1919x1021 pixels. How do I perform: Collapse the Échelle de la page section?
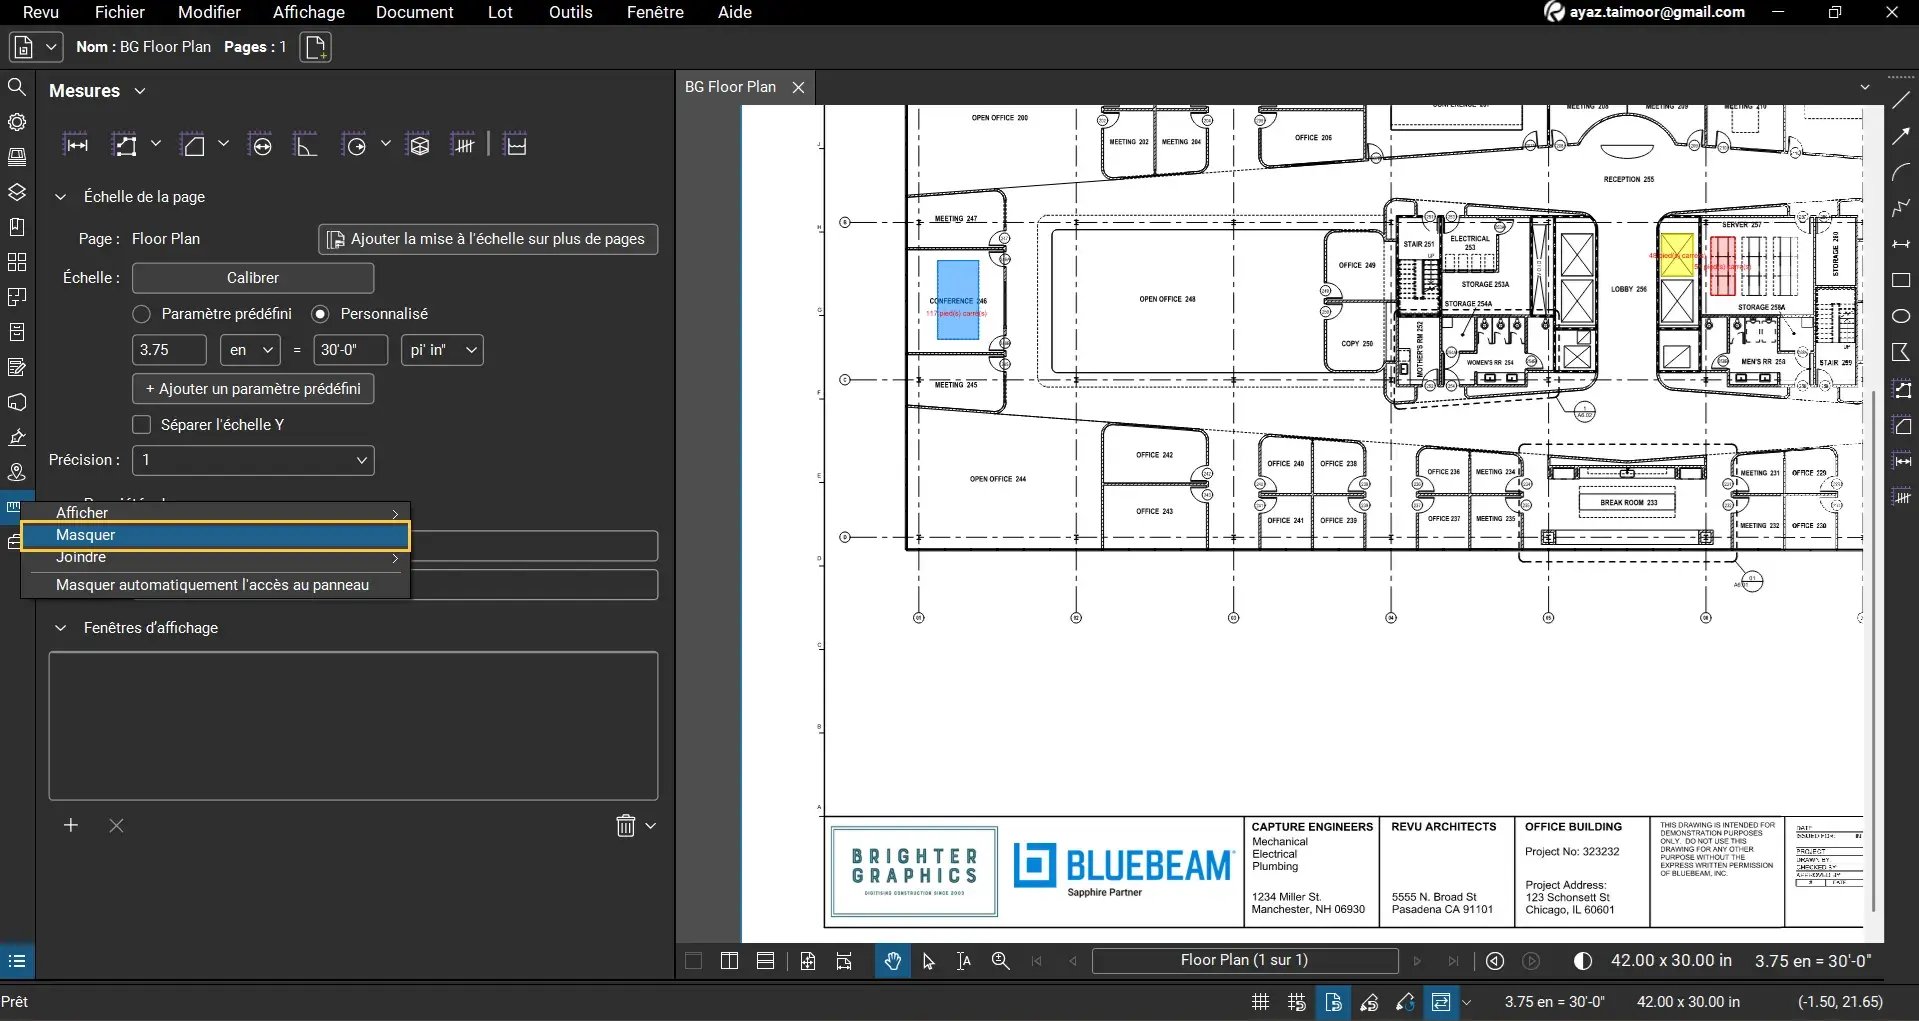click(x=60, y=196)
